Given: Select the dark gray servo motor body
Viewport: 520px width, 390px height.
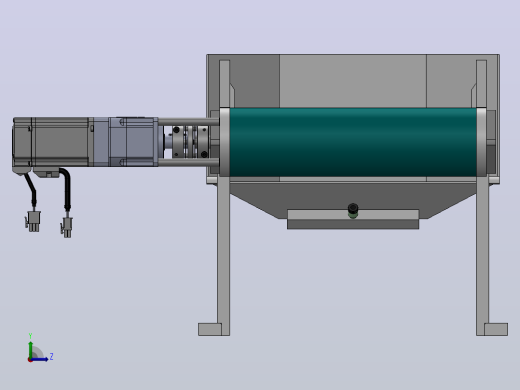Looking at the screenshot, I should [52, 141].
